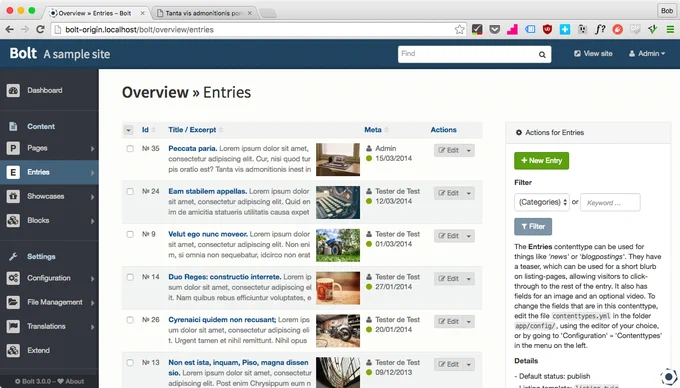
Task: Click the Showcases sidebar icon
Action: click(13, 196)
